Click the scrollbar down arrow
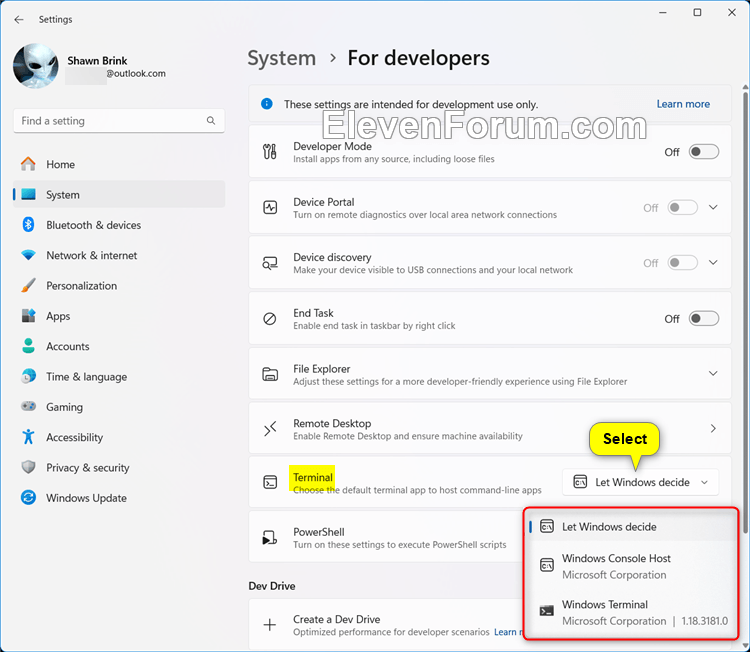The height and width of the screenshot is (652, 750). pyautogui.click(x=745, y=646)
